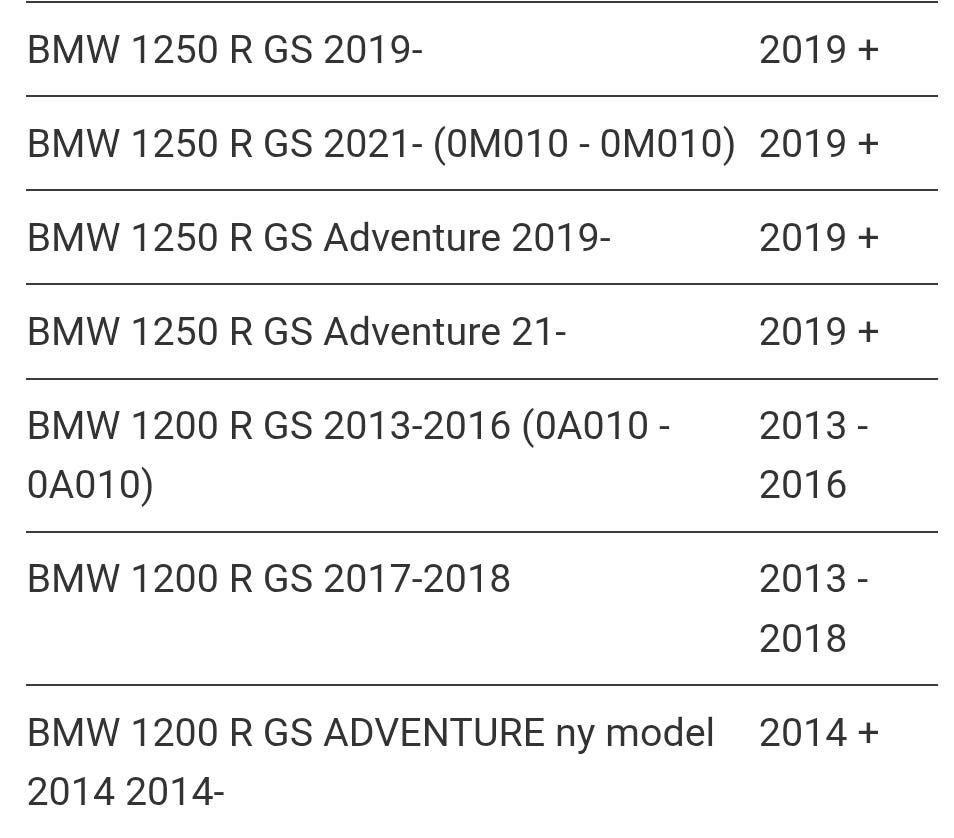Select BMW 1250 R GS Adventure 2019- entry
The height and width of the screenshot is (838, 954).
tap(319, 237)
